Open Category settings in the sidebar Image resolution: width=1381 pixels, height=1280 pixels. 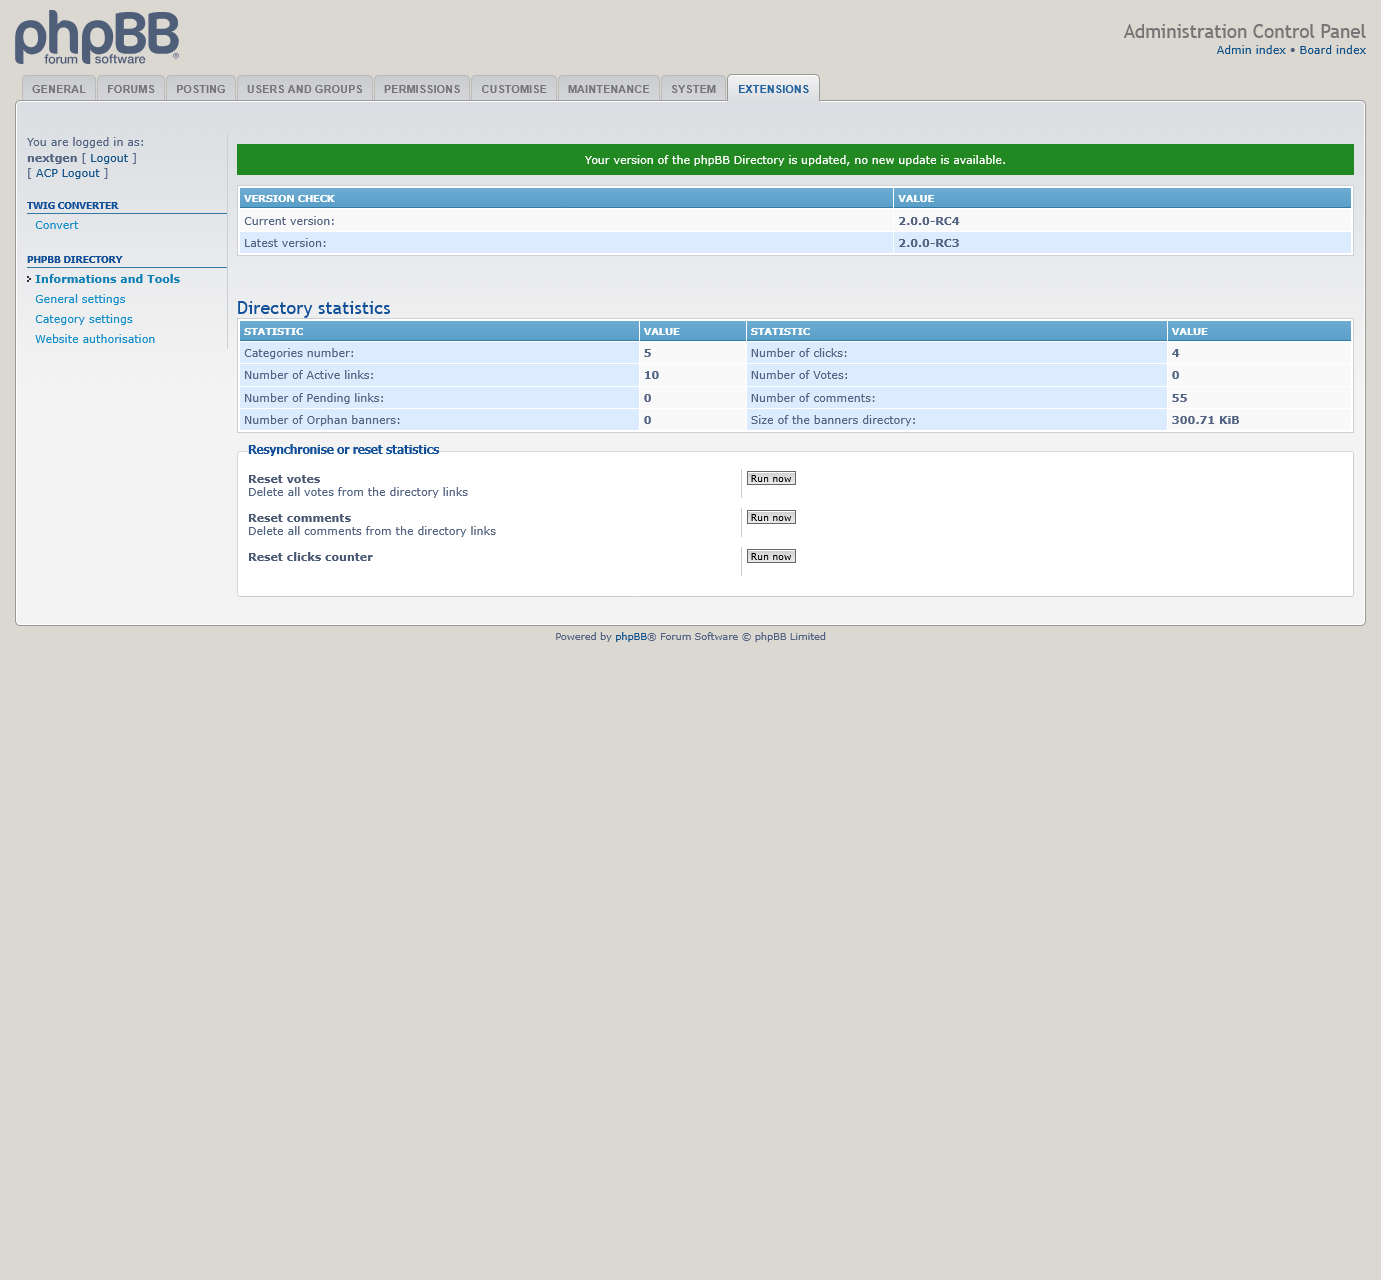(x=83, y=318)
